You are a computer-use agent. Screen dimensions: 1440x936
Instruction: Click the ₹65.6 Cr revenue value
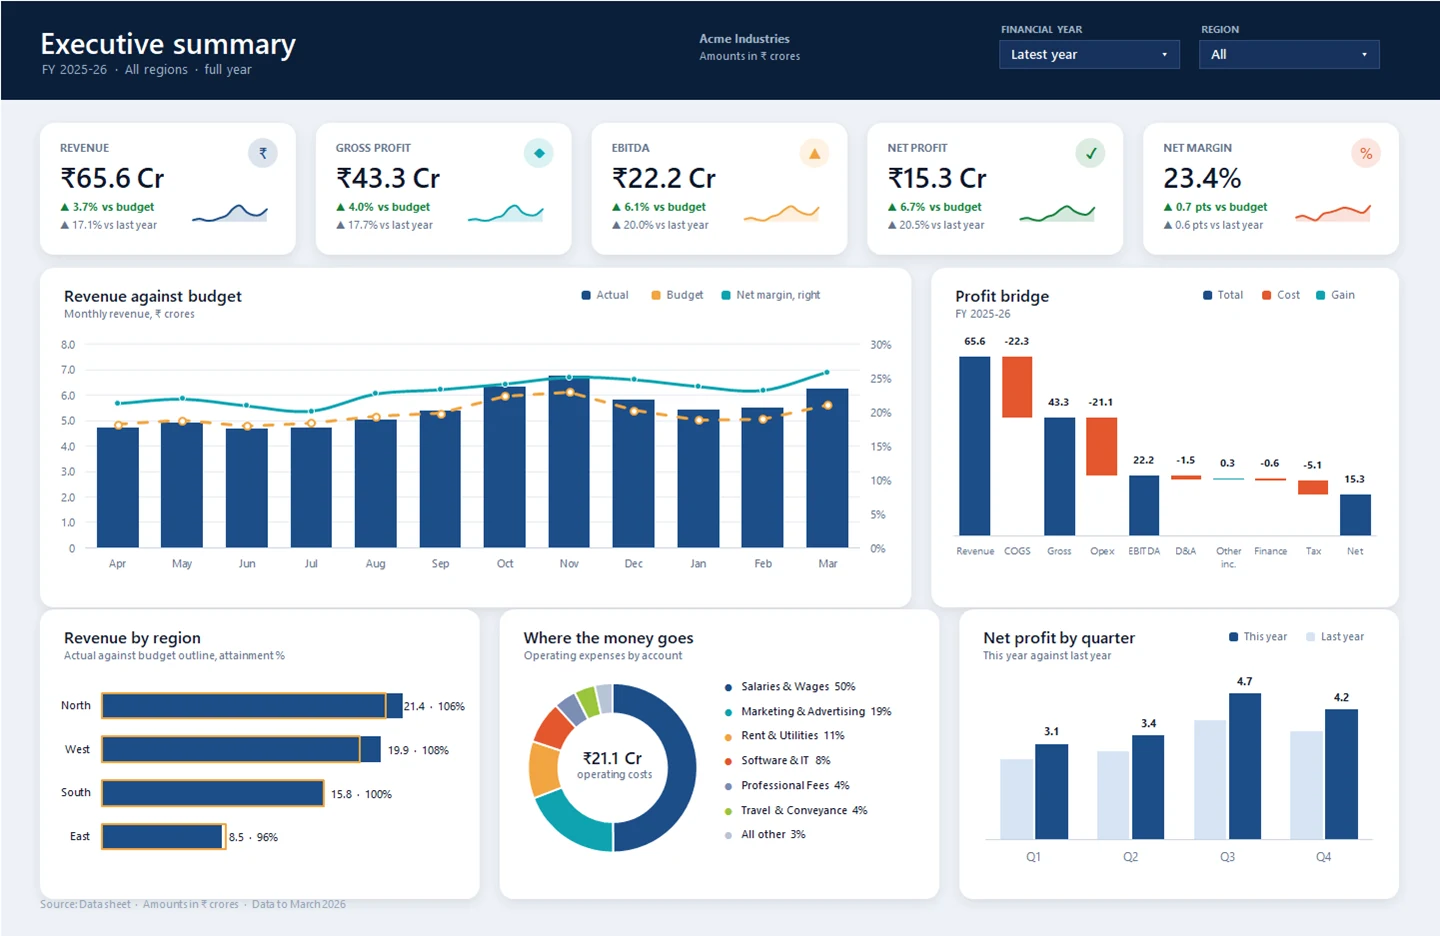click(x=112, y=178)
